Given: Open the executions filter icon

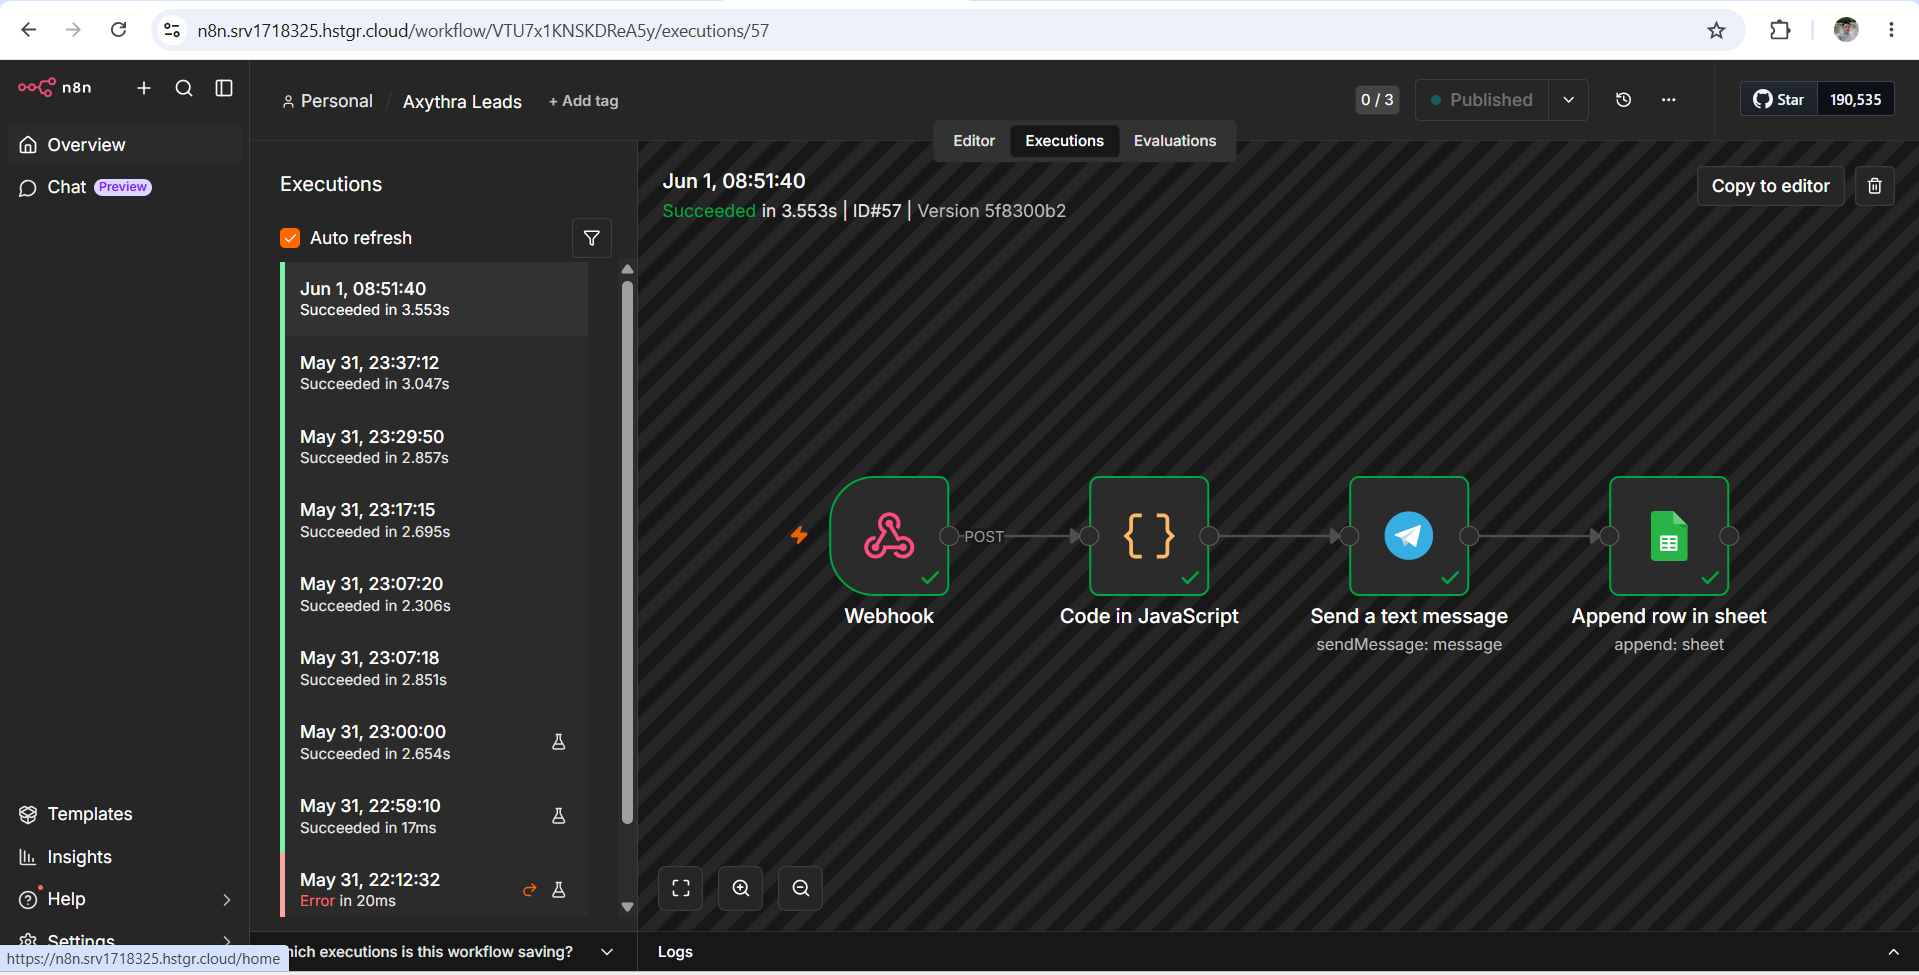Looking at the screenshot, I should coord(592,238).
